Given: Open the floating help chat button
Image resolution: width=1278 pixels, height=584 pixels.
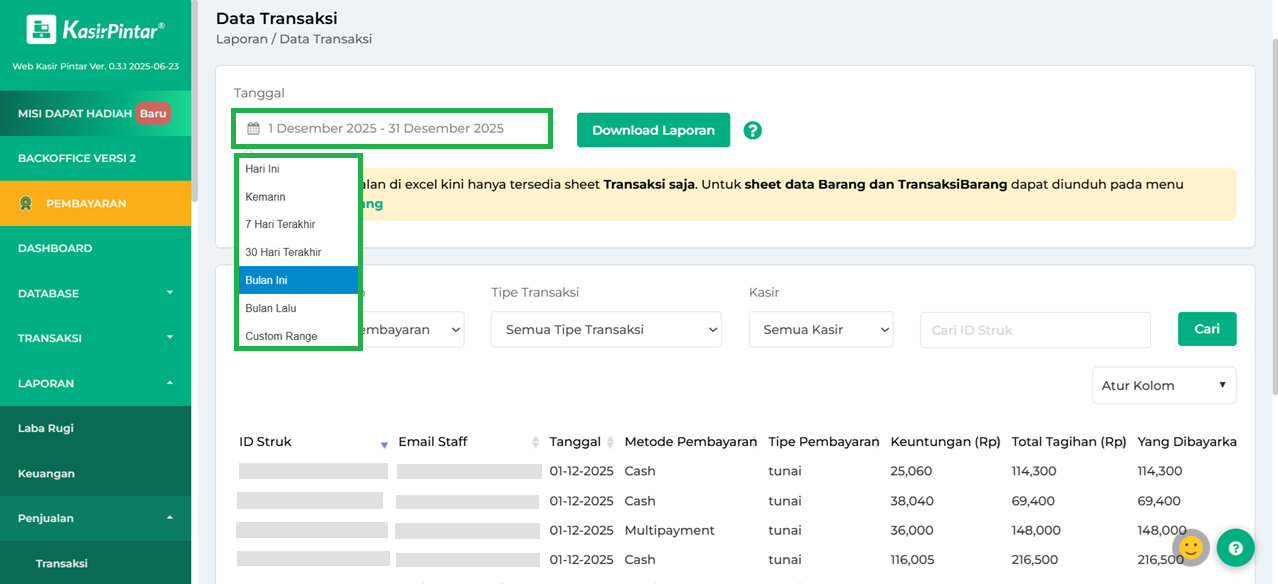Looking at the screenshot, I should pyautogui.click(x=1235, y=548).
